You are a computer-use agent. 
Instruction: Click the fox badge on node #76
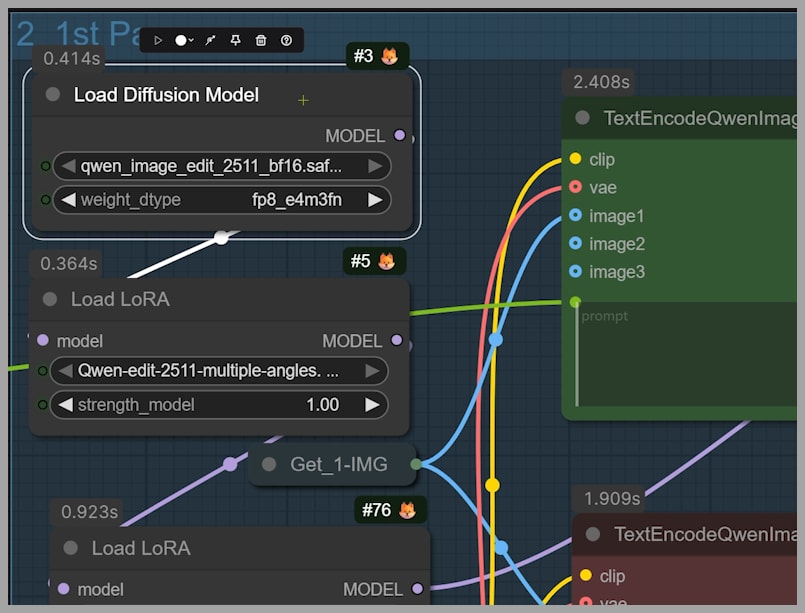408,511
